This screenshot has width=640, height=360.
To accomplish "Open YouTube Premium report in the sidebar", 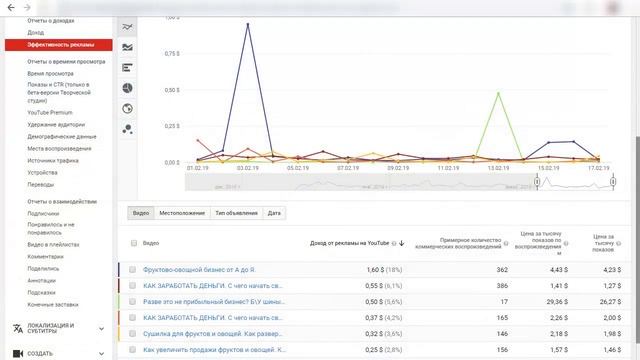I will point(50,113).
